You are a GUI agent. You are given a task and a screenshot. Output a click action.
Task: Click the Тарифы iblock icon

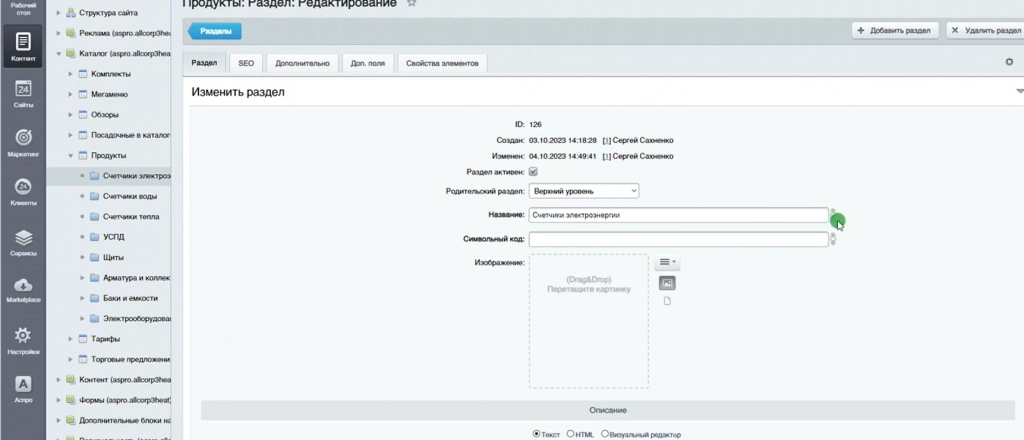(x=83, y=339)
